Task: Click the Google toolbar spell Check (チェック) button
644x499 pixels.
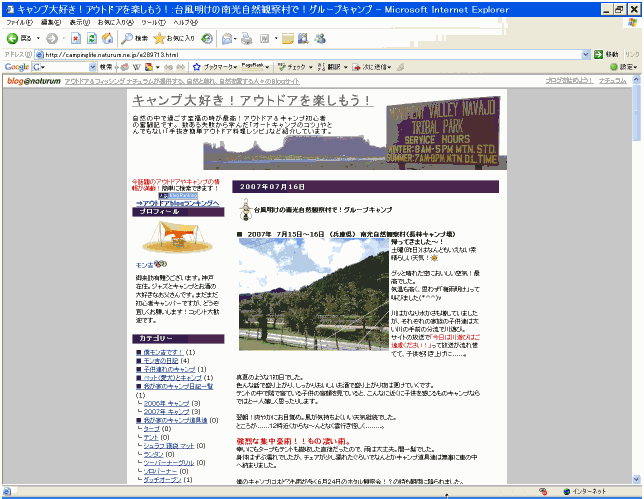Action: click(x=292, y=67)
